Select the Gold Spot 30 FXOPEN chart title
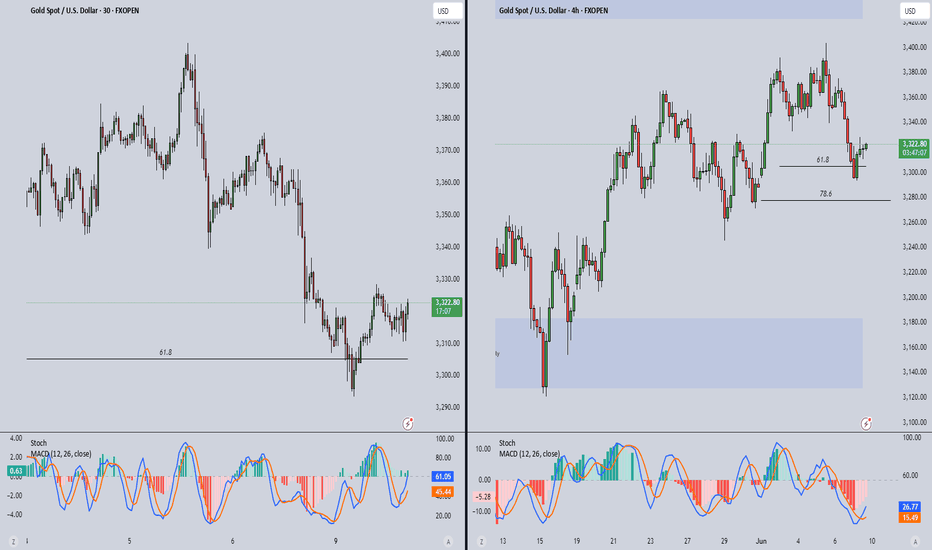The height and width of the screenshot is (550, 932). (x=85, y=11)
